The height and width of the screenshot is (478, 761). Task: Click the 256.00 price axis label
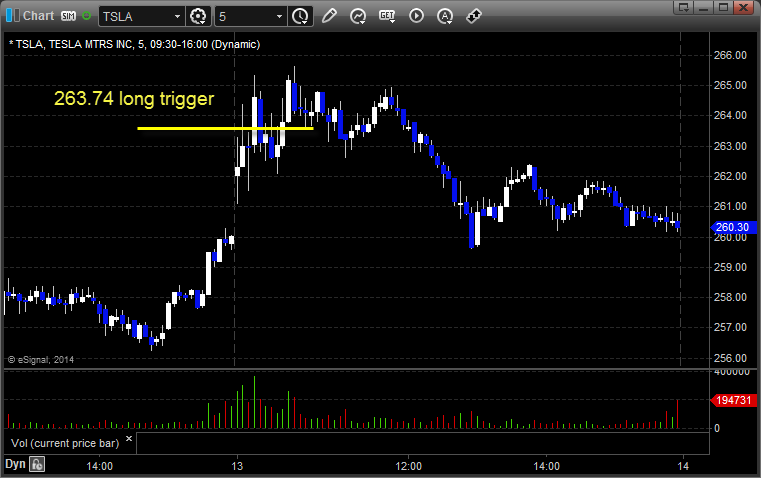[730, 358]
